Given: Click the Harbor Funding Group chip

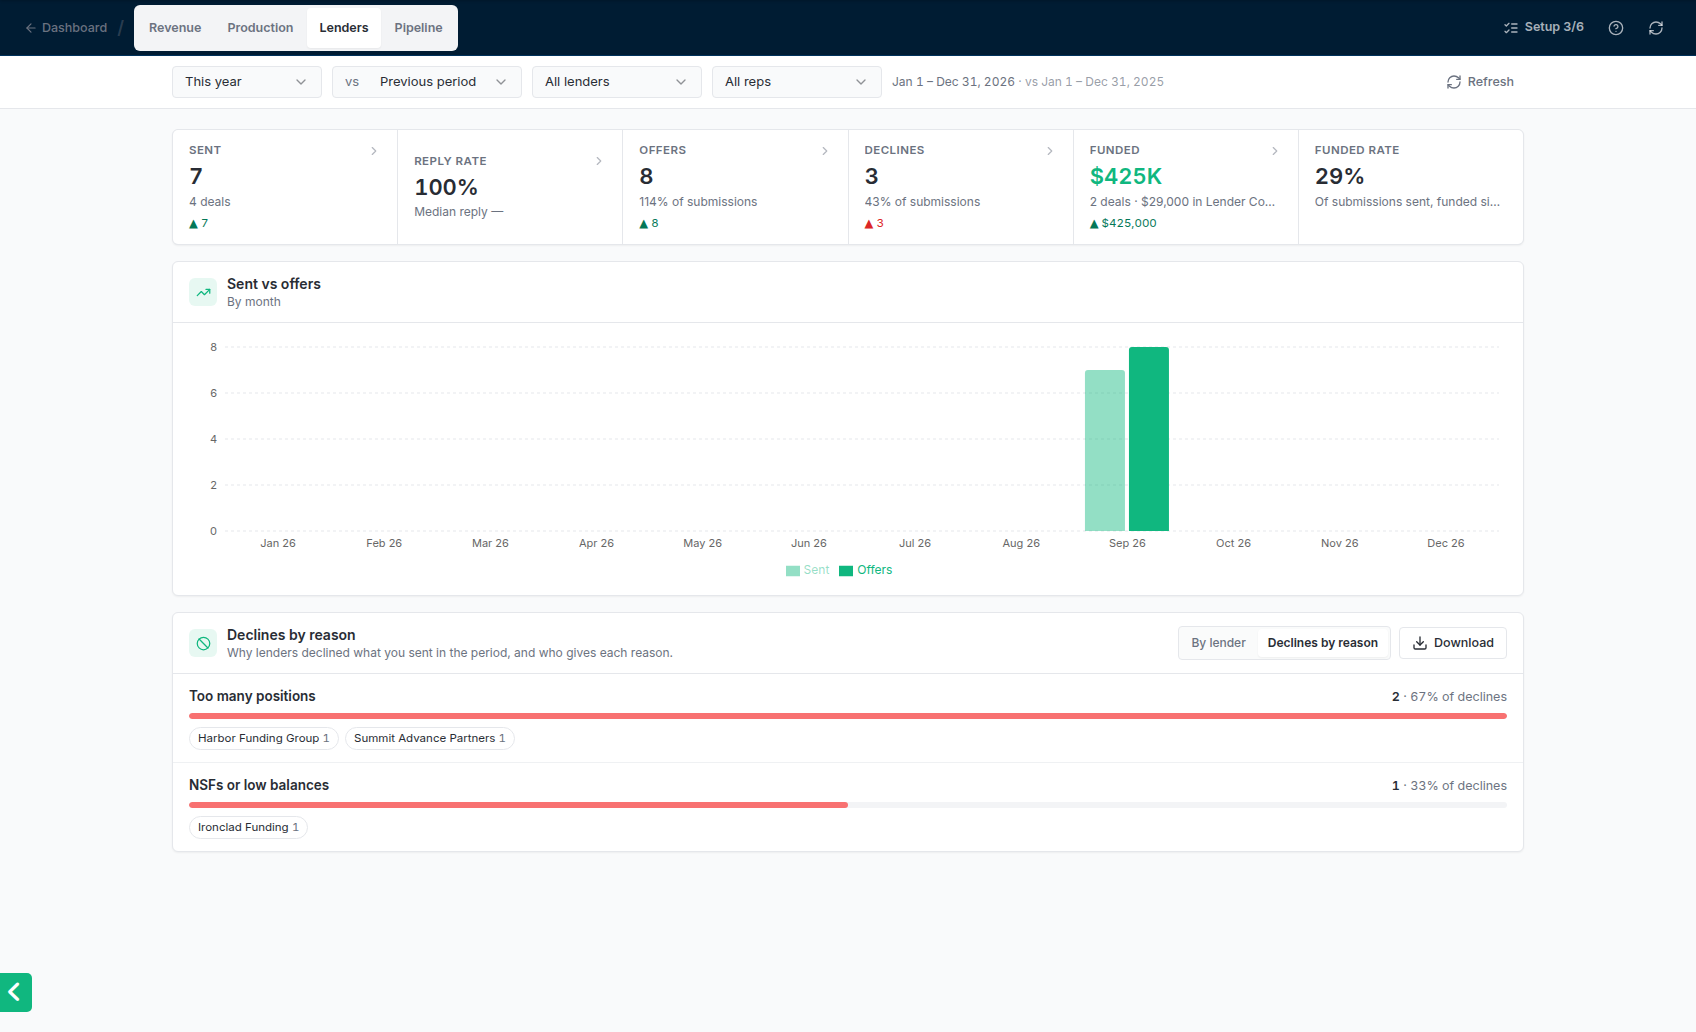Looking at the screenshot, I should click(264, 738).
